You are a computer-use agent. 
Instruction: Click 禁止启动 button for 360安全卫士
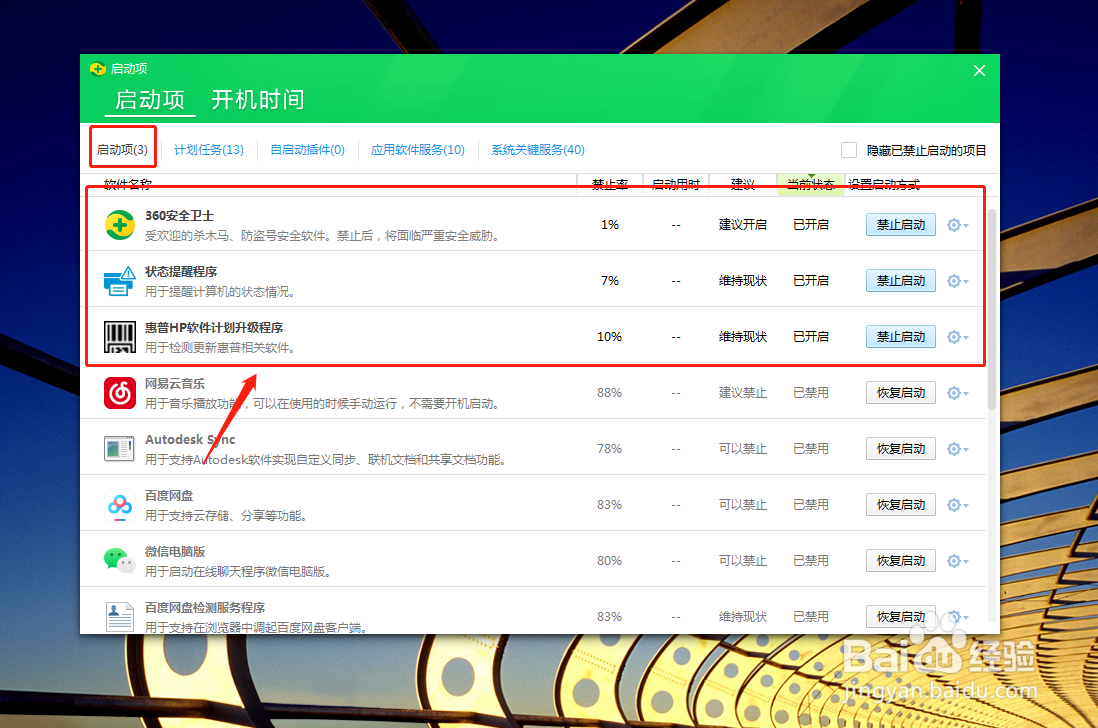pos(899,224)
